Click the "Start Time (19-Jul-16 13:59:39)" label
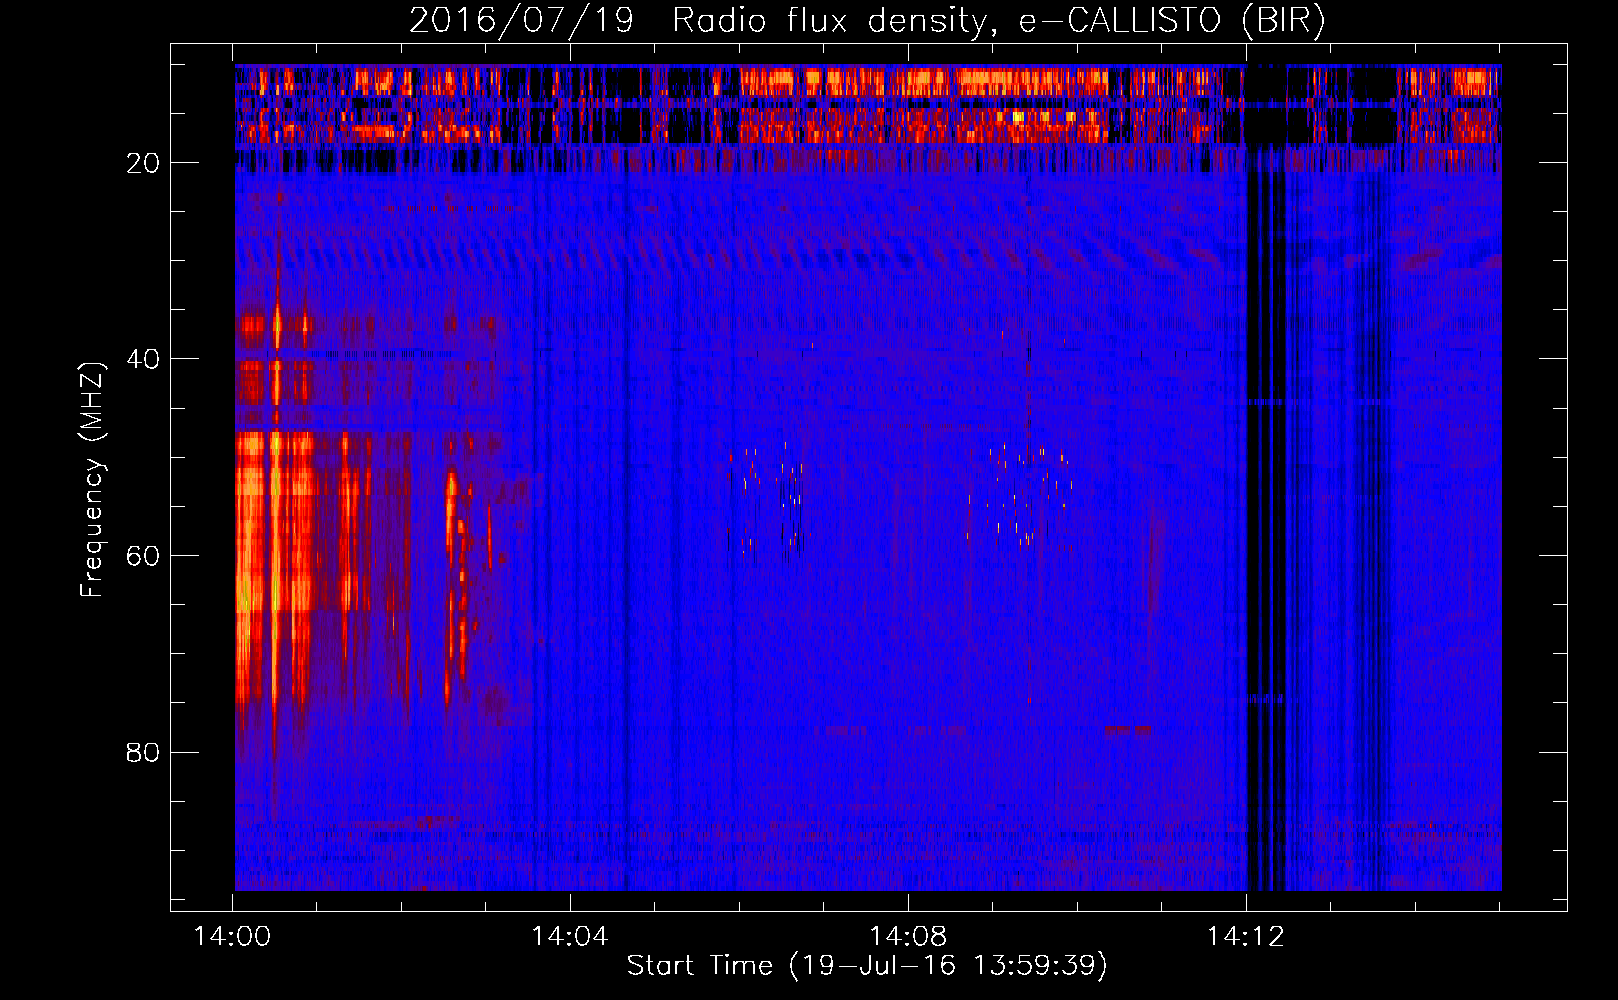 [x=867, y=966]
